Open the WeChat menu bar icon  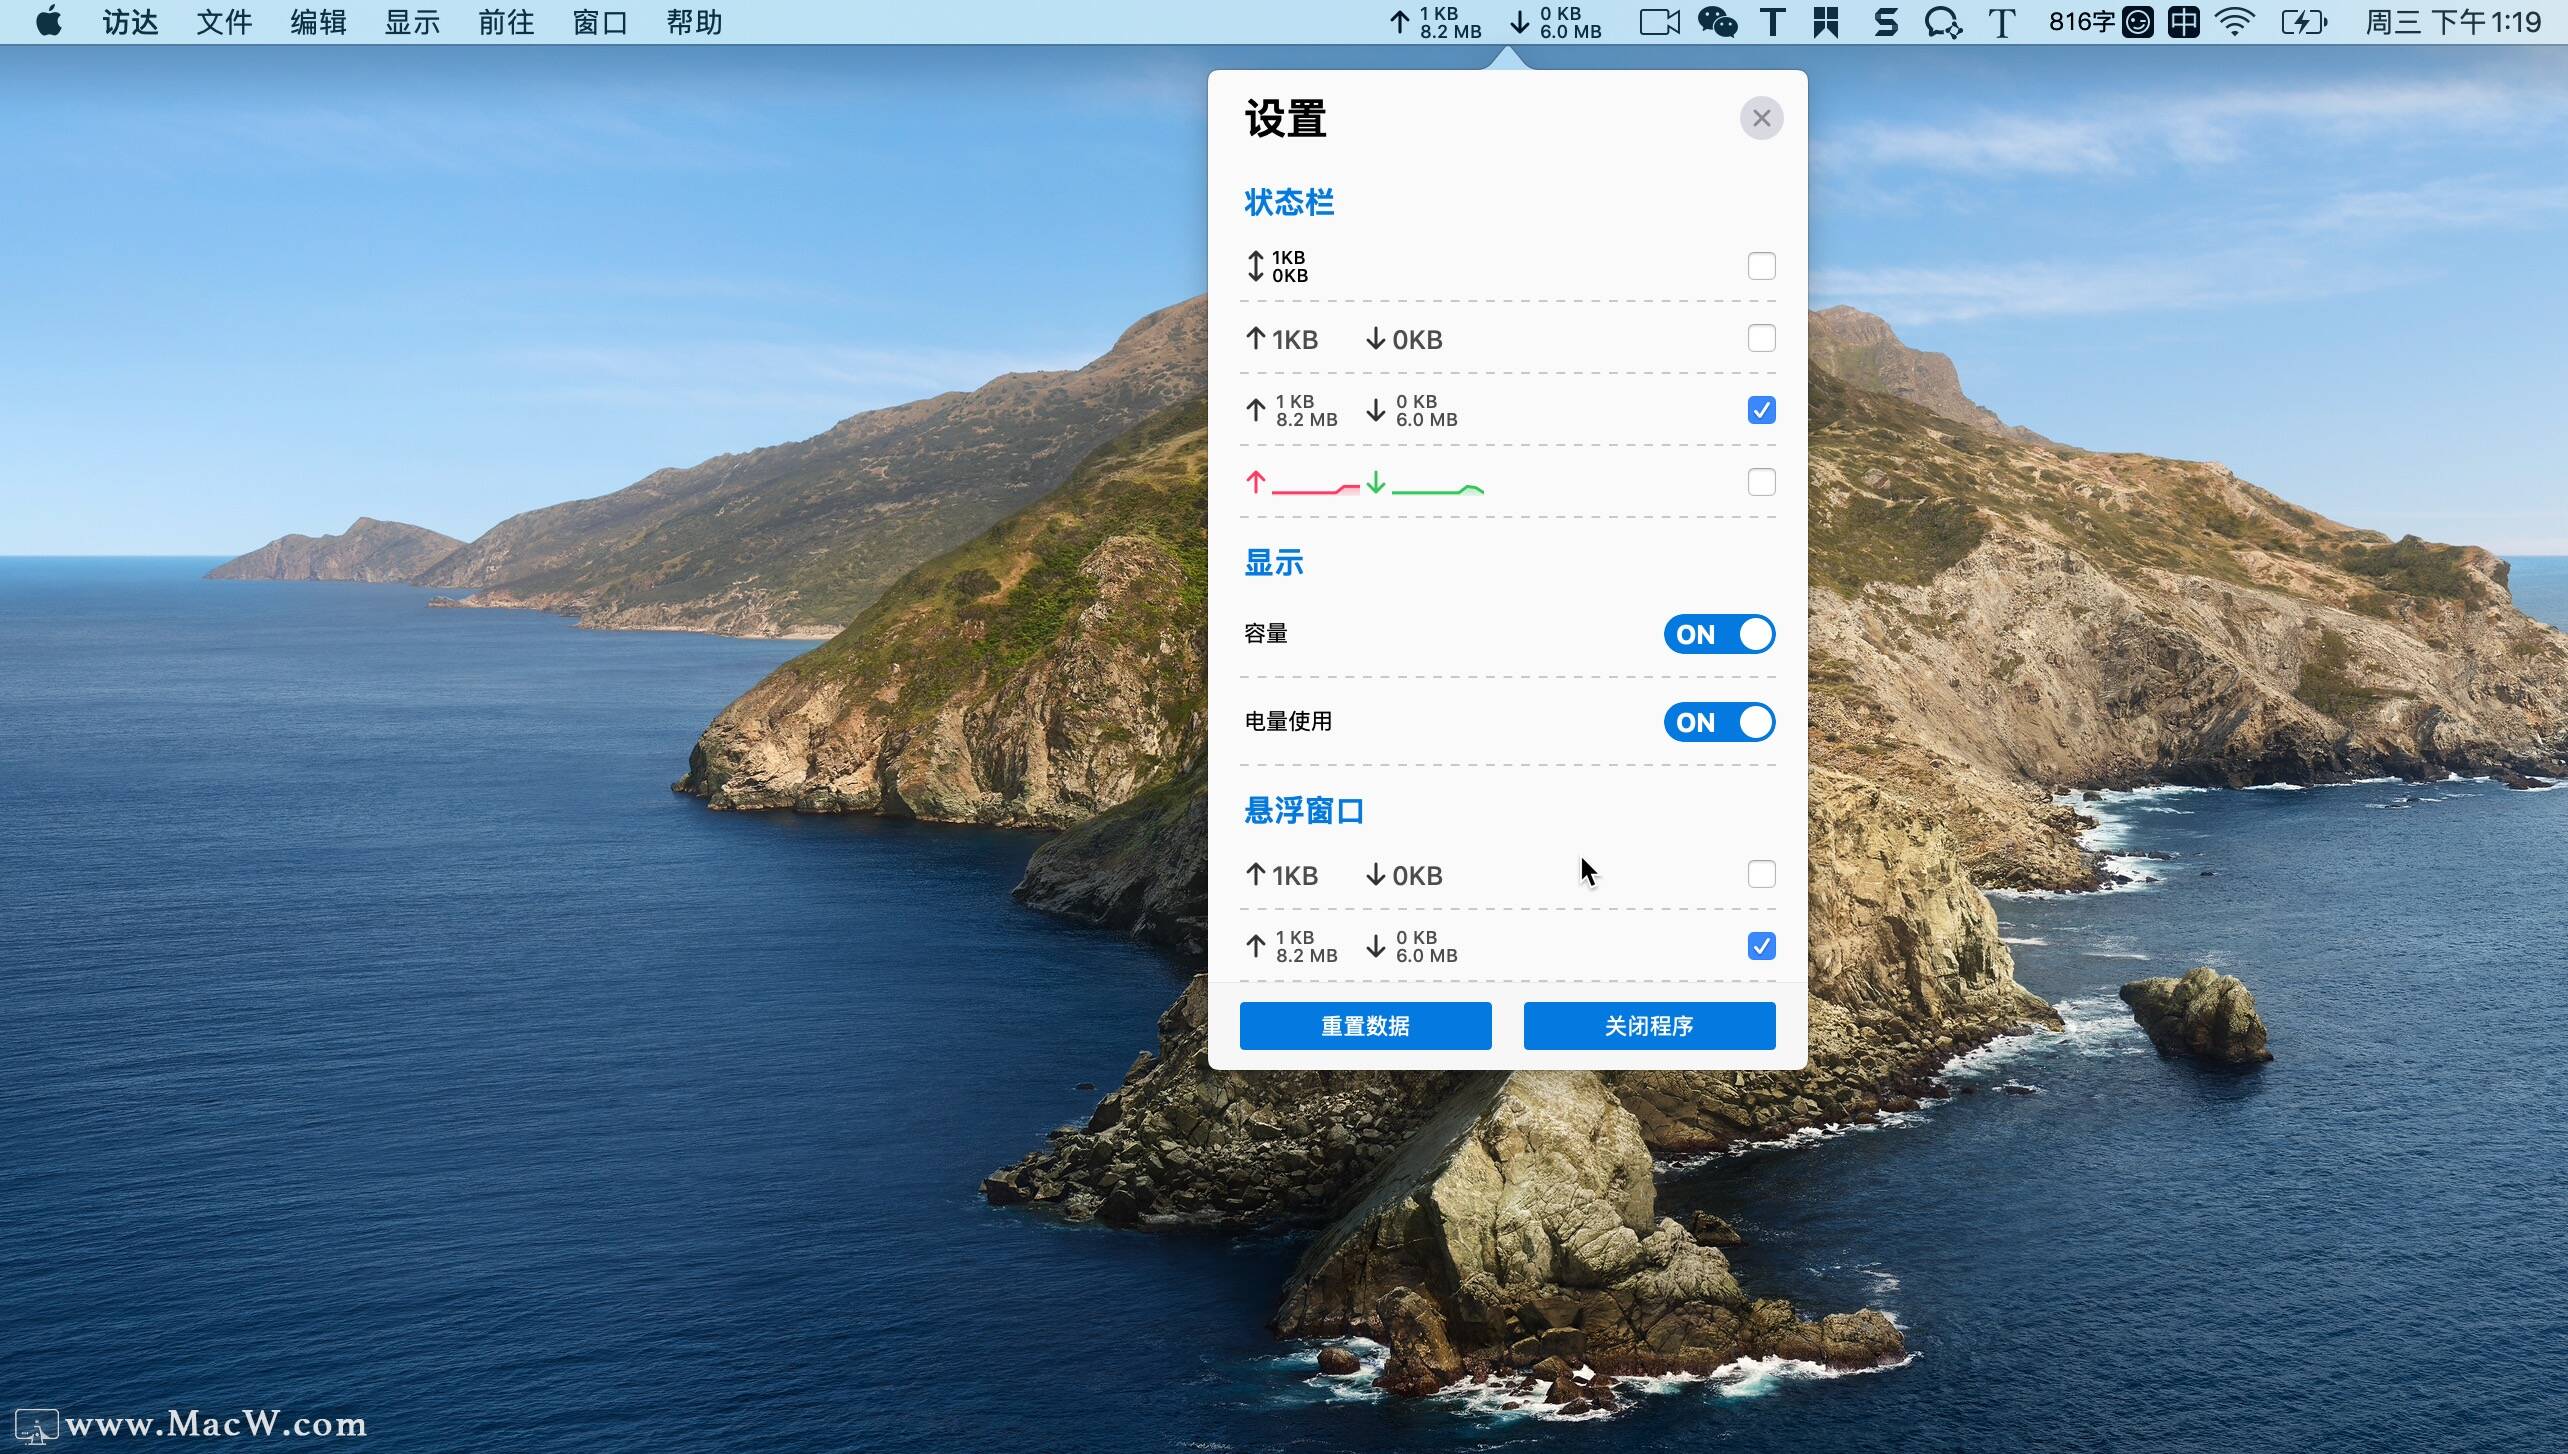coord(1717,22)
